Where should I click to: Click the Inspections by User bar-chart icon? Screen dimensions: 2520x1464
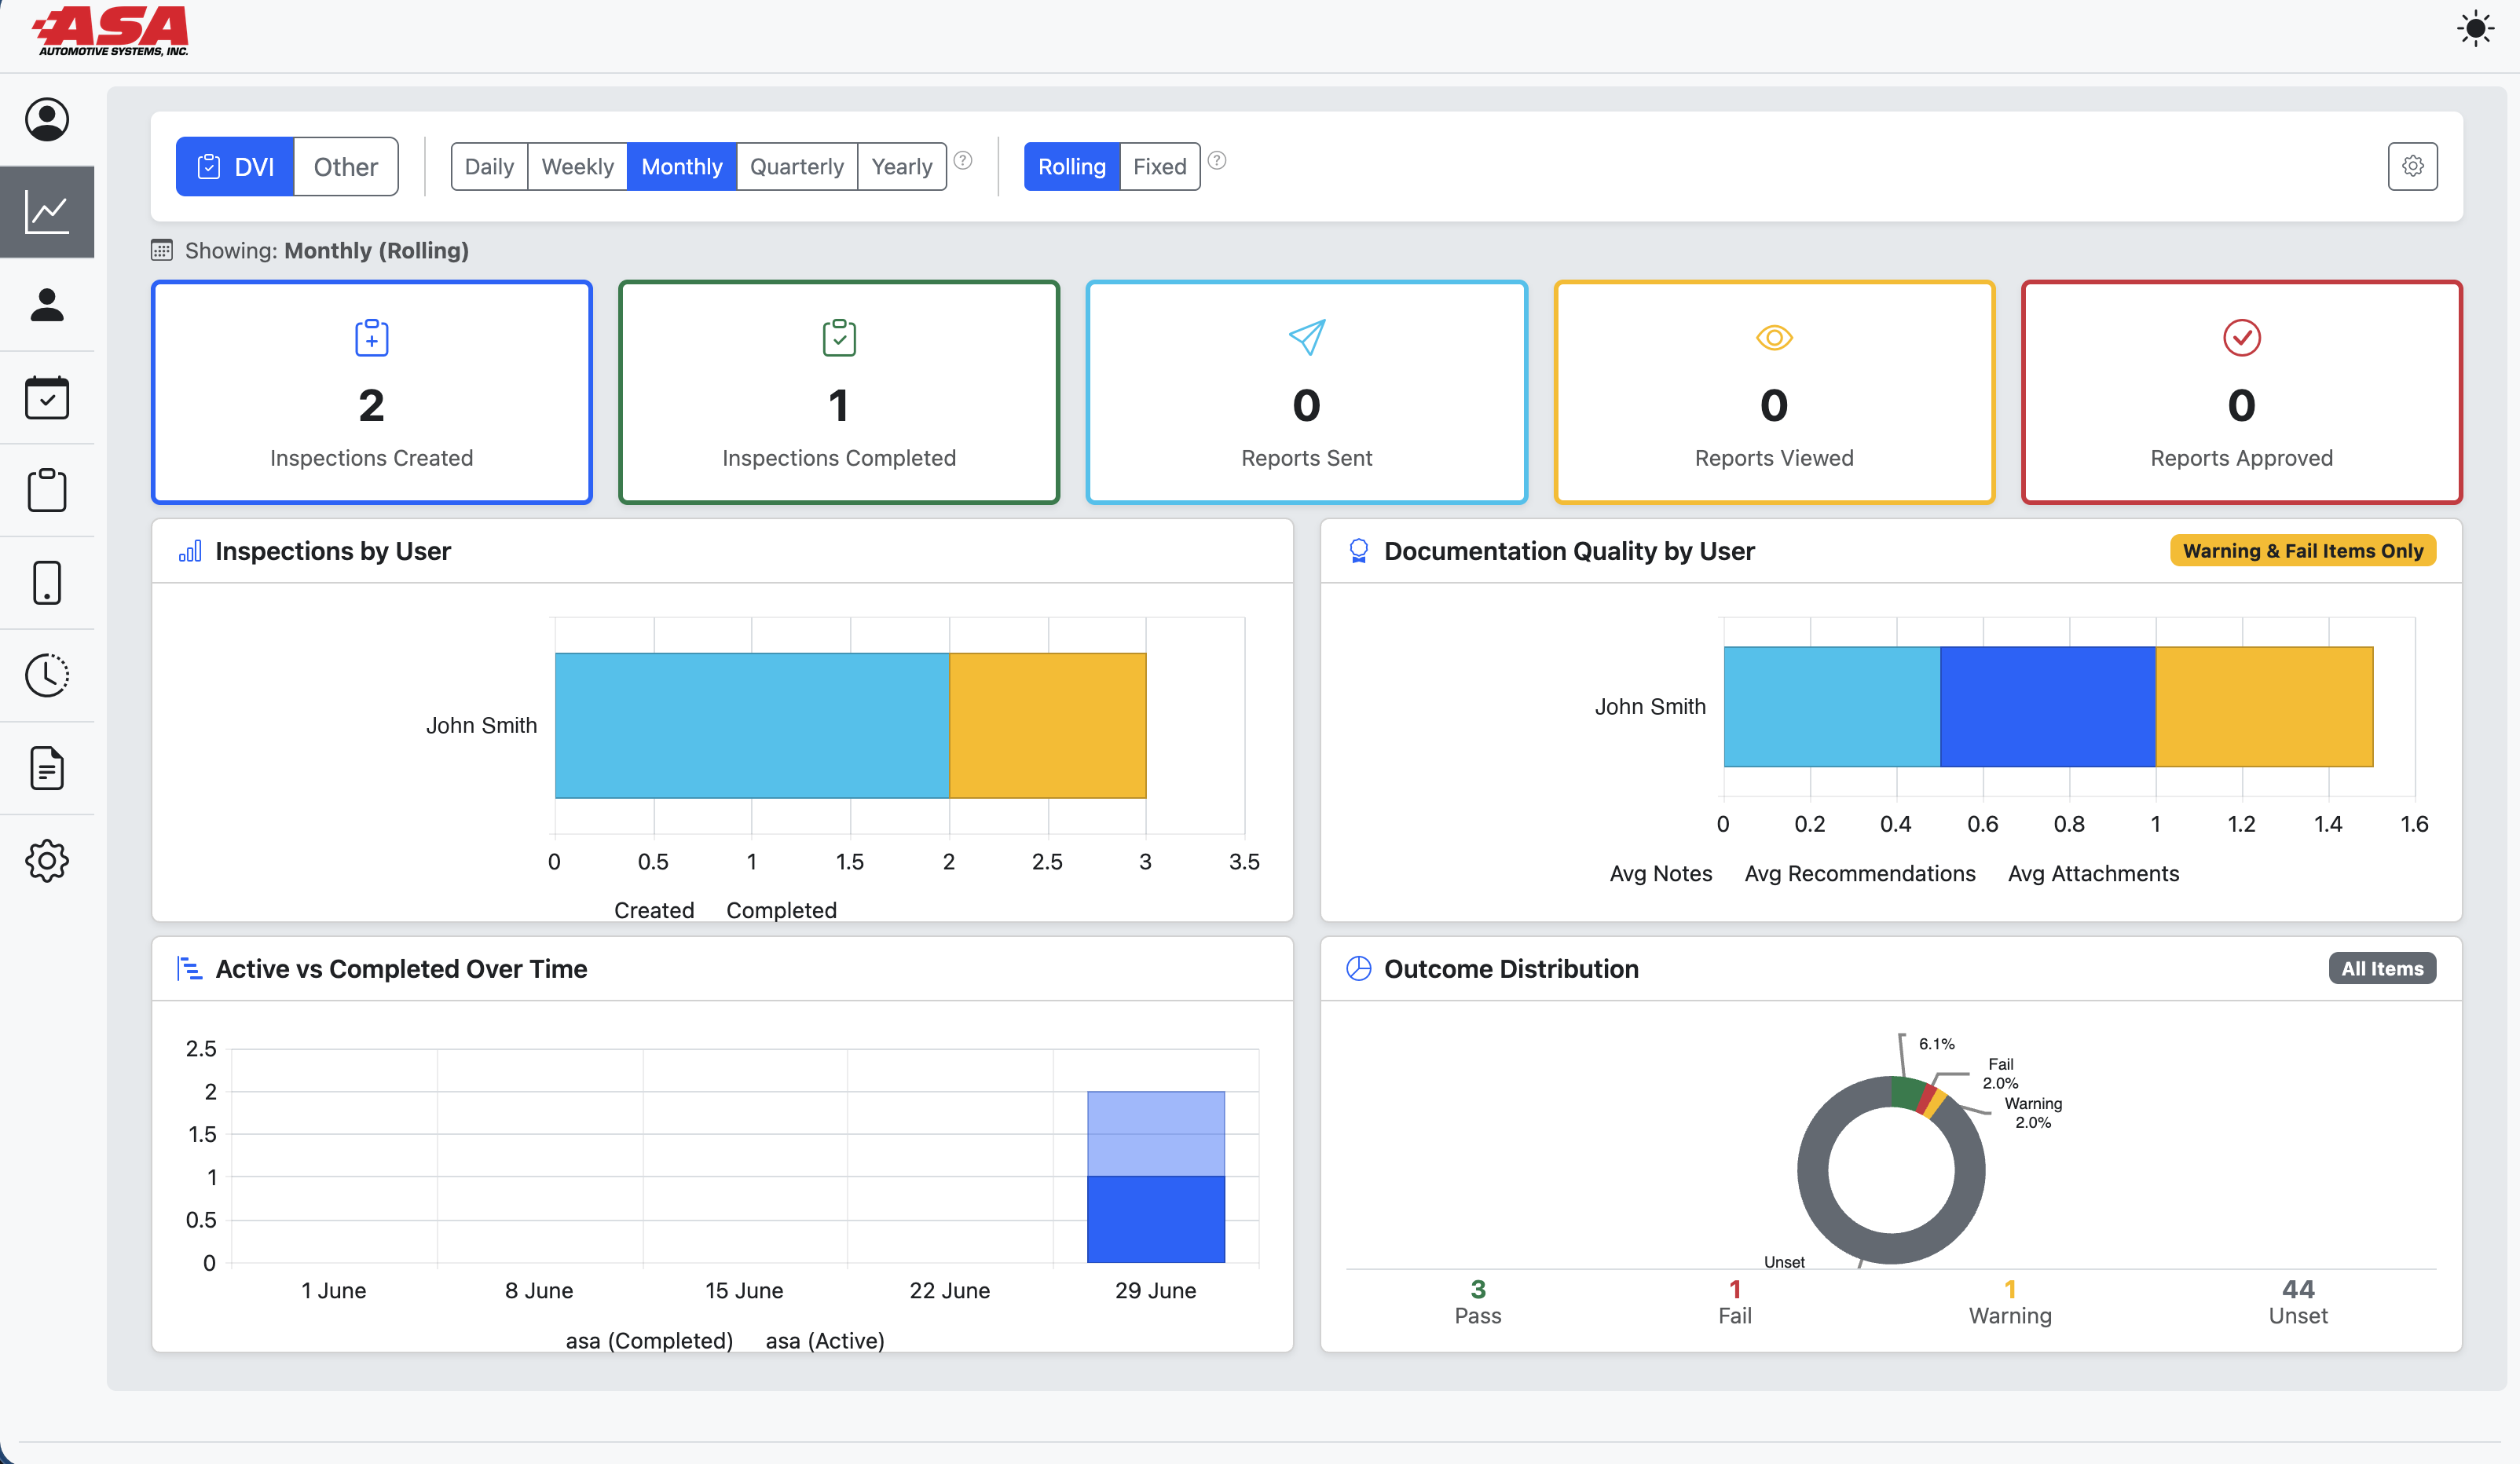click(x=190, y=551)
